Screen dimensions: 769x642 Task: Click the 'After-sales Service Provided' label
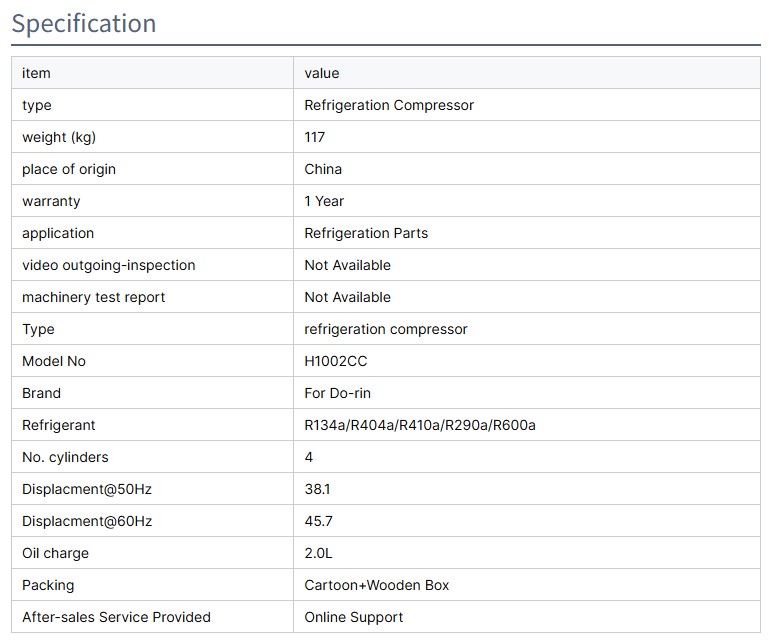[116, 617]
